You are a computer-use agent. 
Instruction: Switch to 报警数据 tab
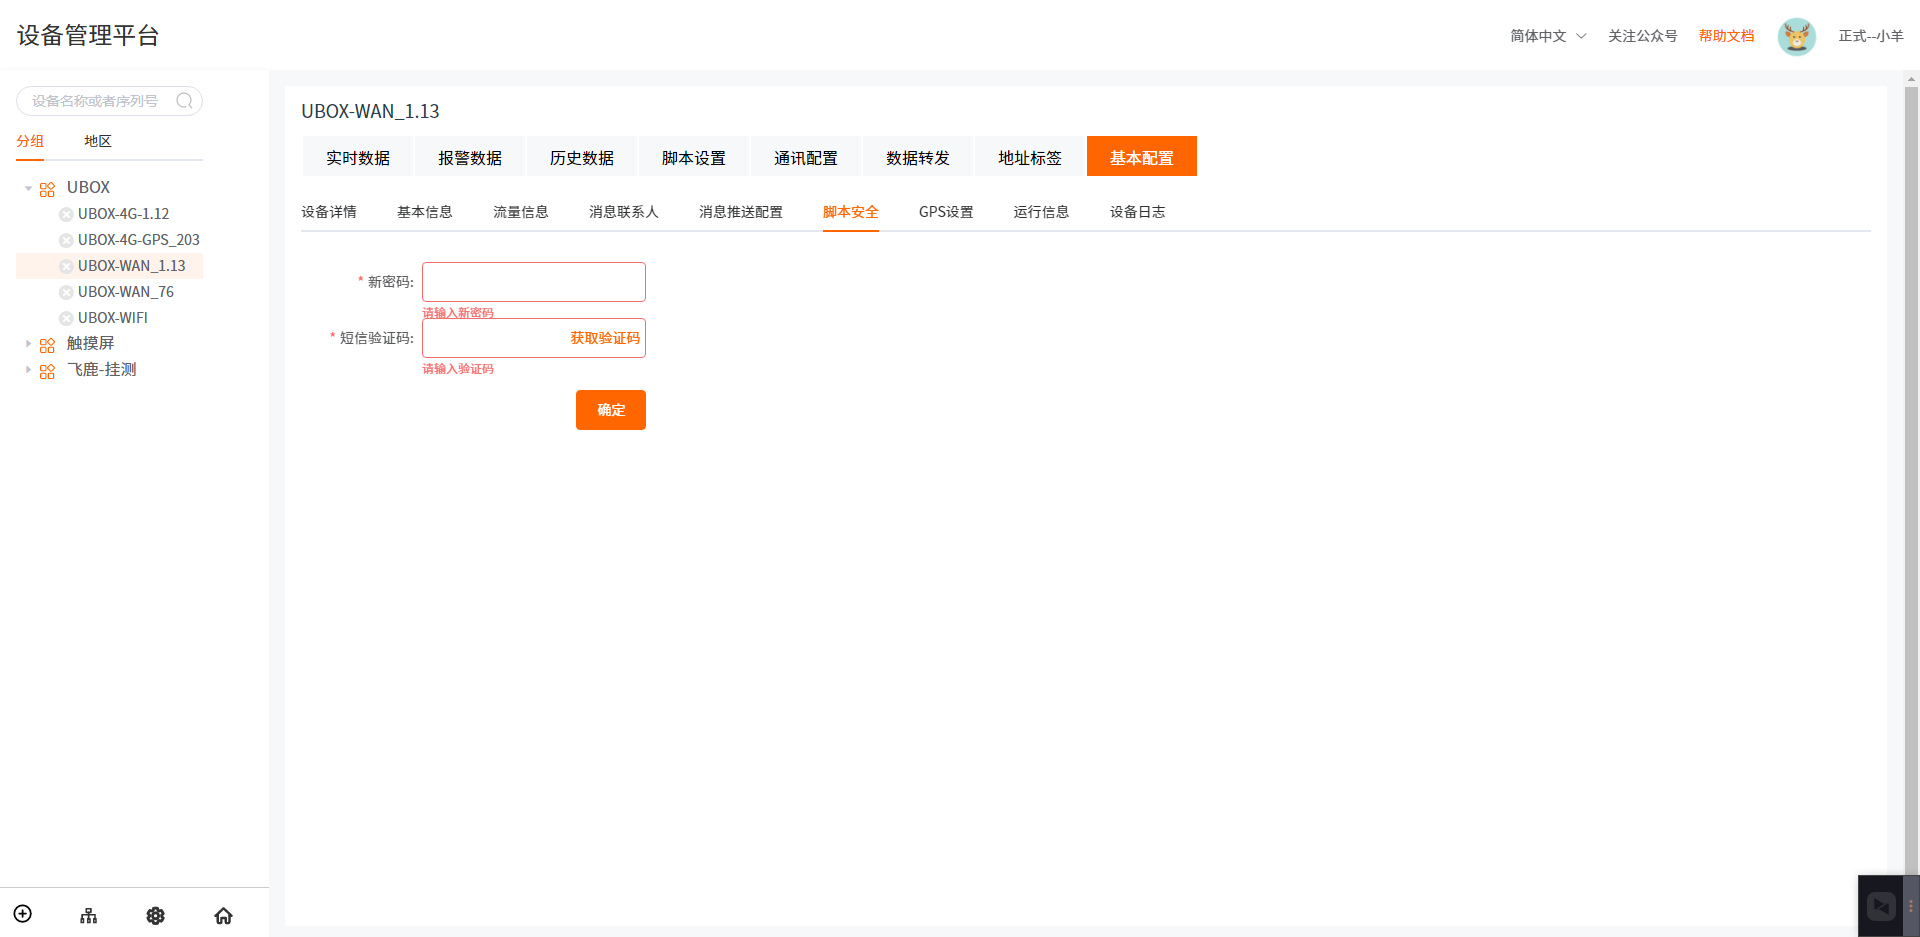470,157
